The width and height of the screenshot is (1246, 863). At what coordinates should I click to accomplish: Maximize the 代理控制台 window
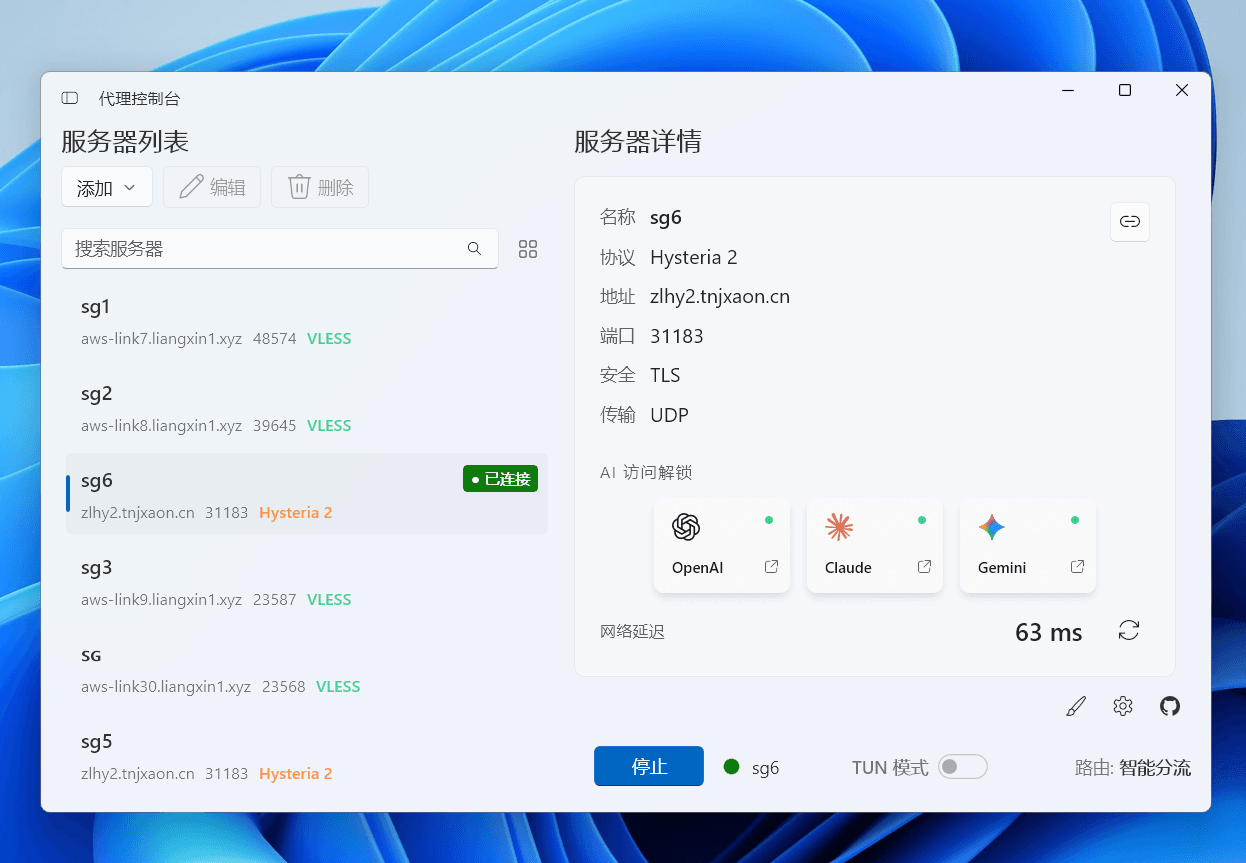point(1125,90)
